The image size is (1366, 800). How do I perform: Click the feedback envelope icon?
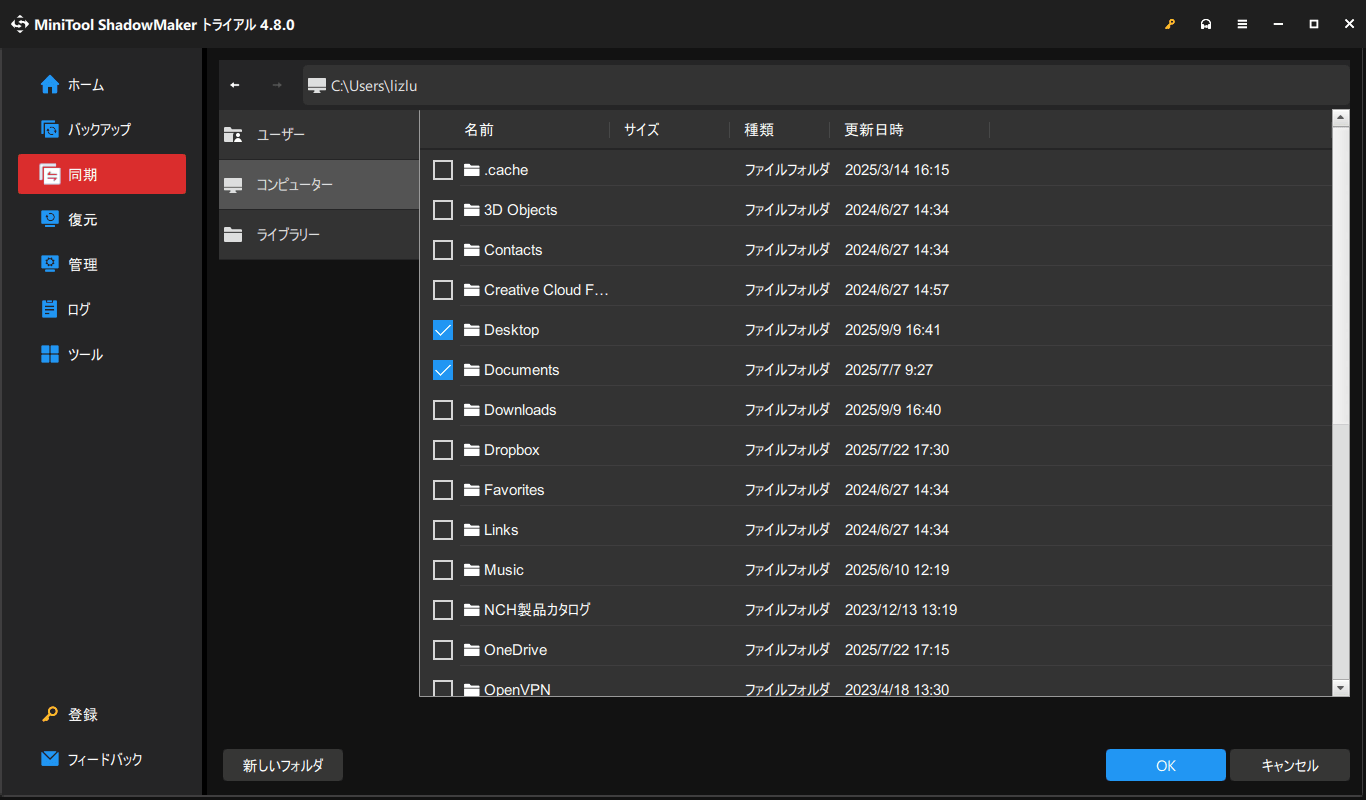pos(50,759)
